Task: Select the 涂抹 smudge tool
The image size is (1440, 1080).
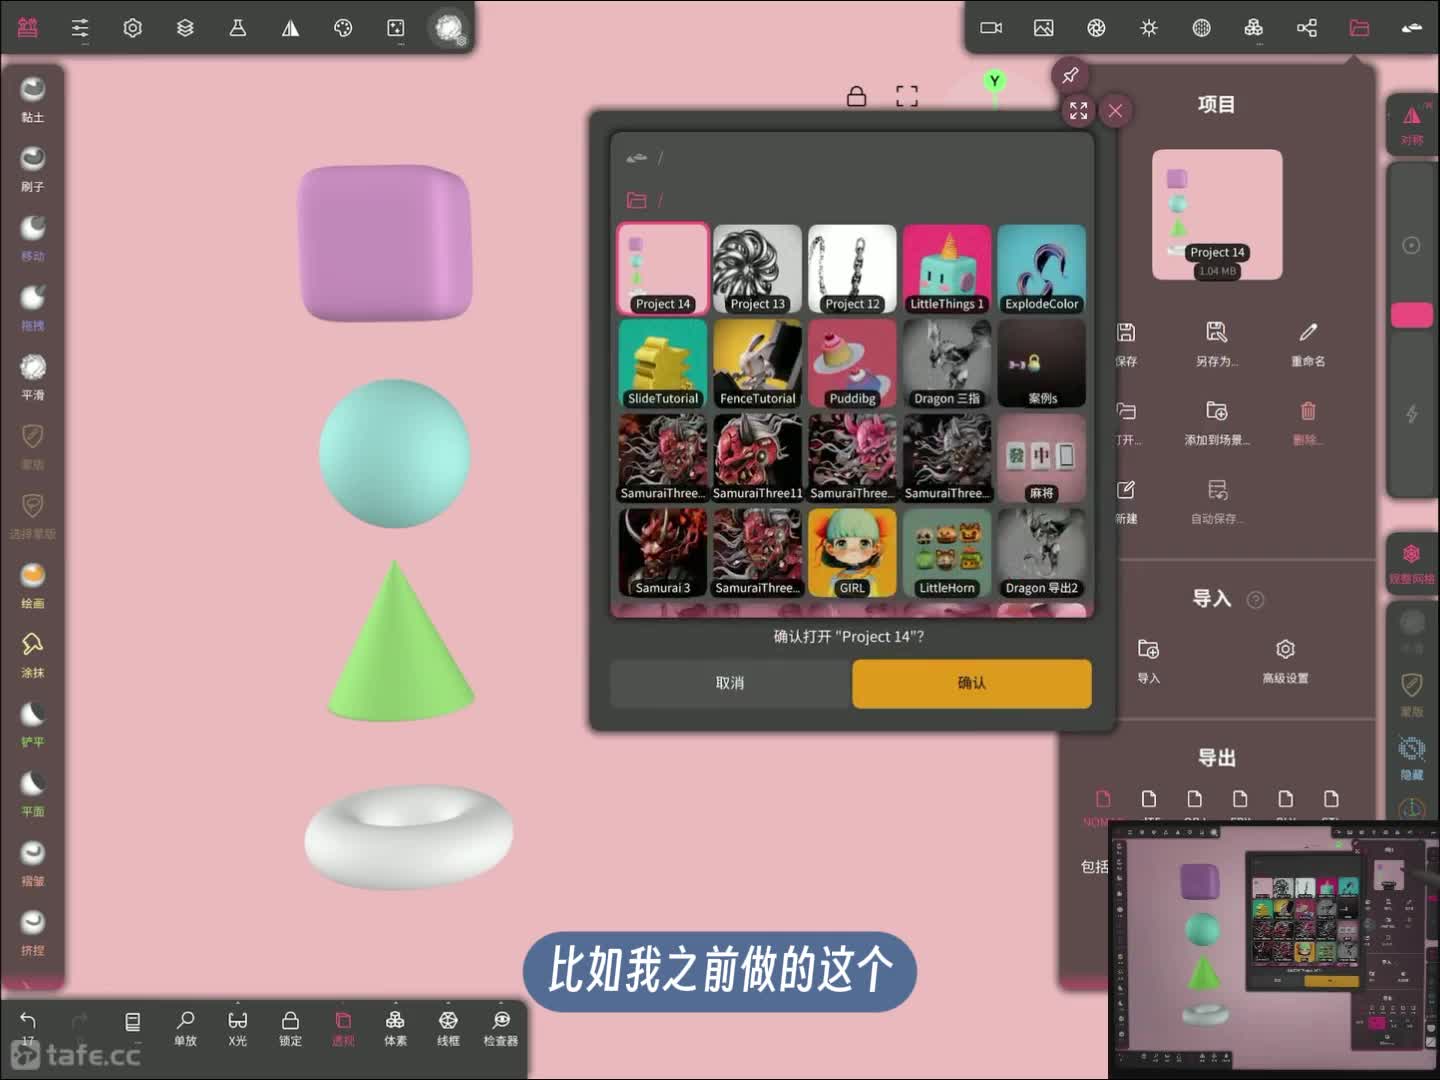Action: [x=33, y=653]
